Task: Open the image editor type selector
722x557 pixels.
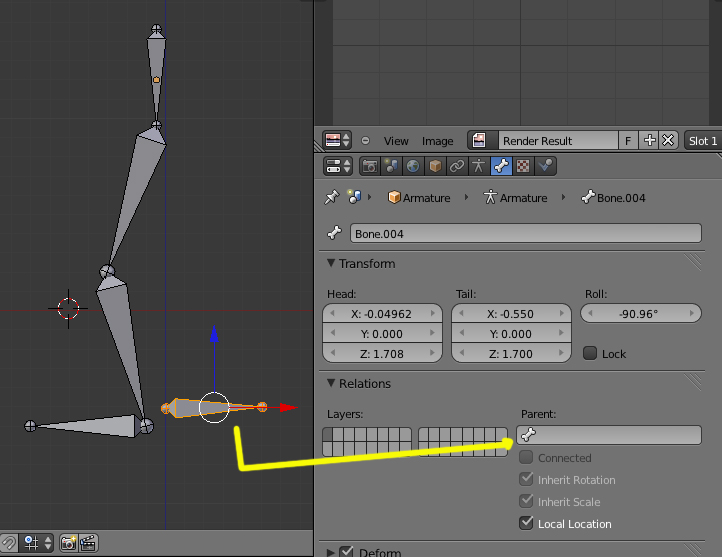Action: pyautogui.click(x=338, y=140)
